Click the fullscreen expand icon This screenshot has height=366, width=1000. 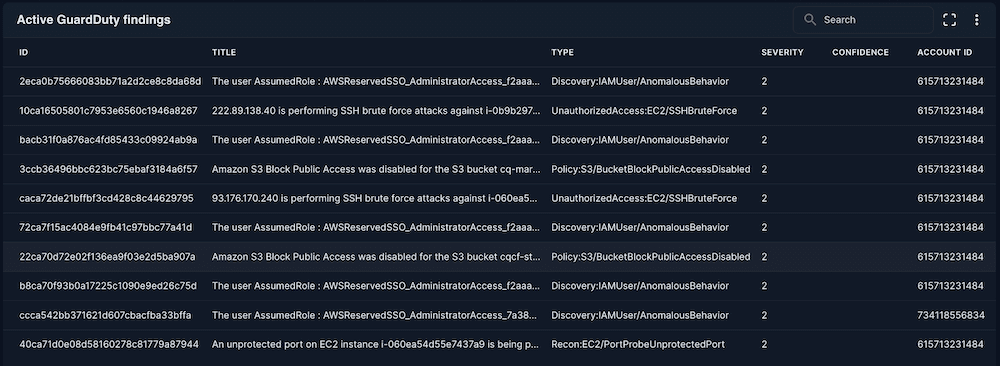pos(949,20)
